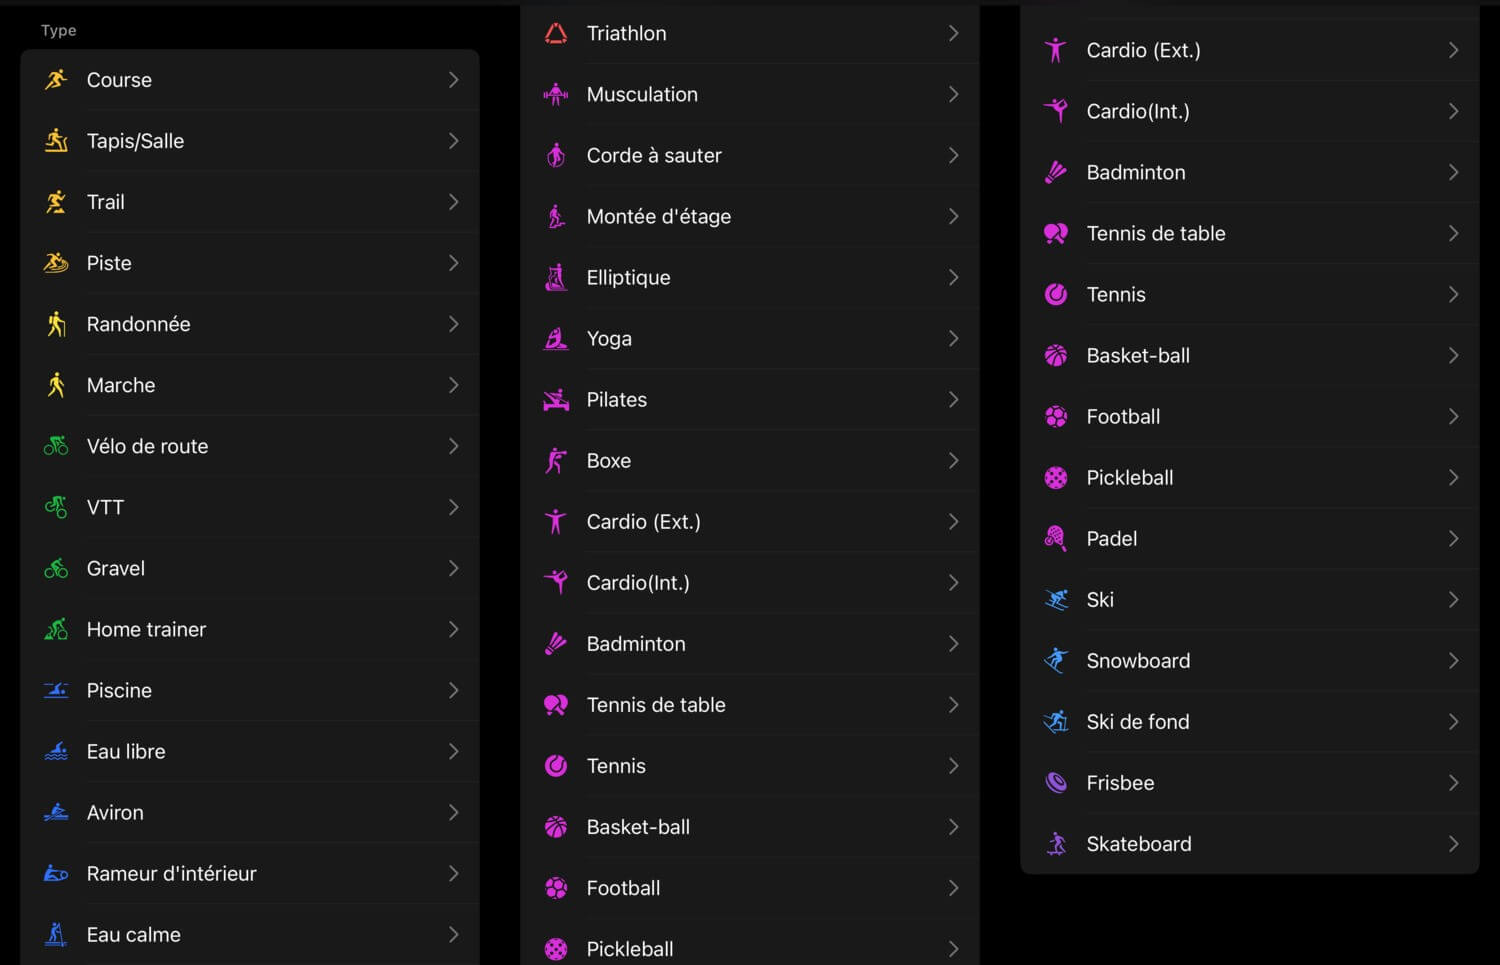Click the yellow runner icon beside Course
Image resolution: width=1500 pixels, height=965 pixels.
[x=56, y=80]
